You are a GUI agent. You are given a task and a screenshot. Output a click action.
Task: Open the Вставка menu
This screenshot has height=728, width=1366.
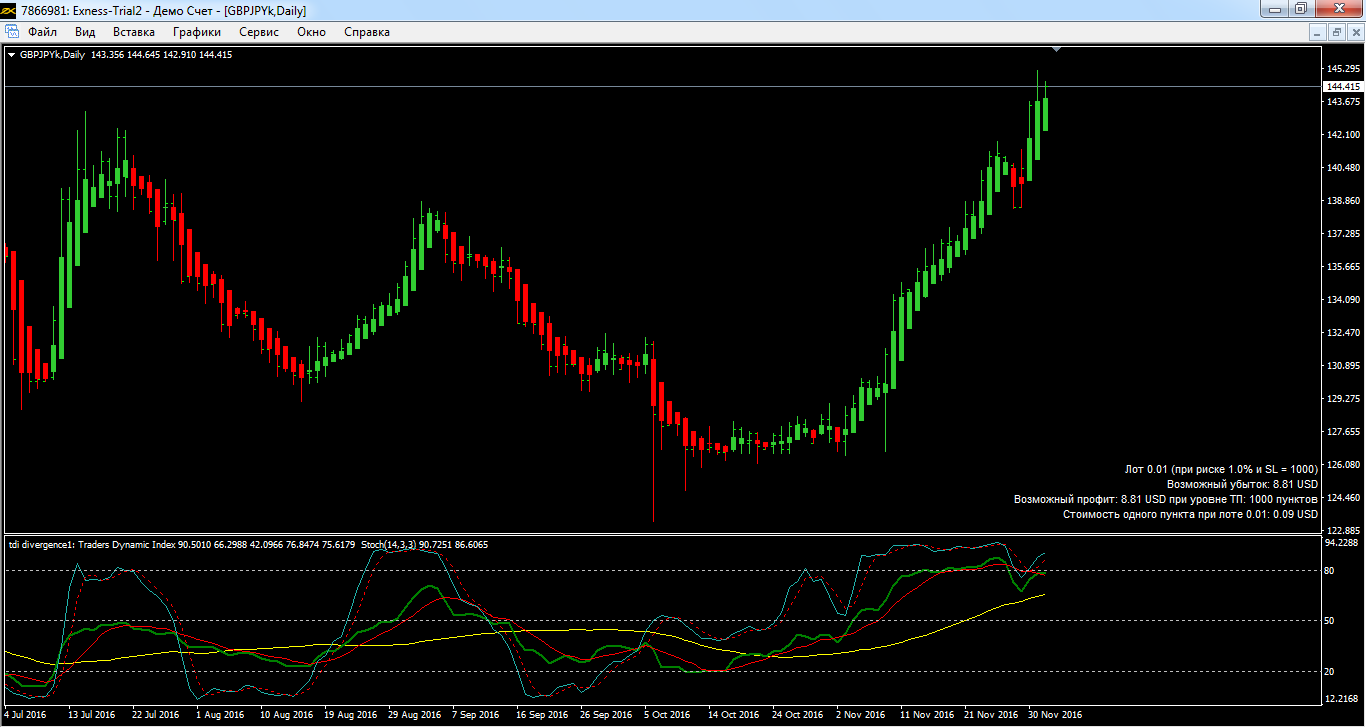134,32
